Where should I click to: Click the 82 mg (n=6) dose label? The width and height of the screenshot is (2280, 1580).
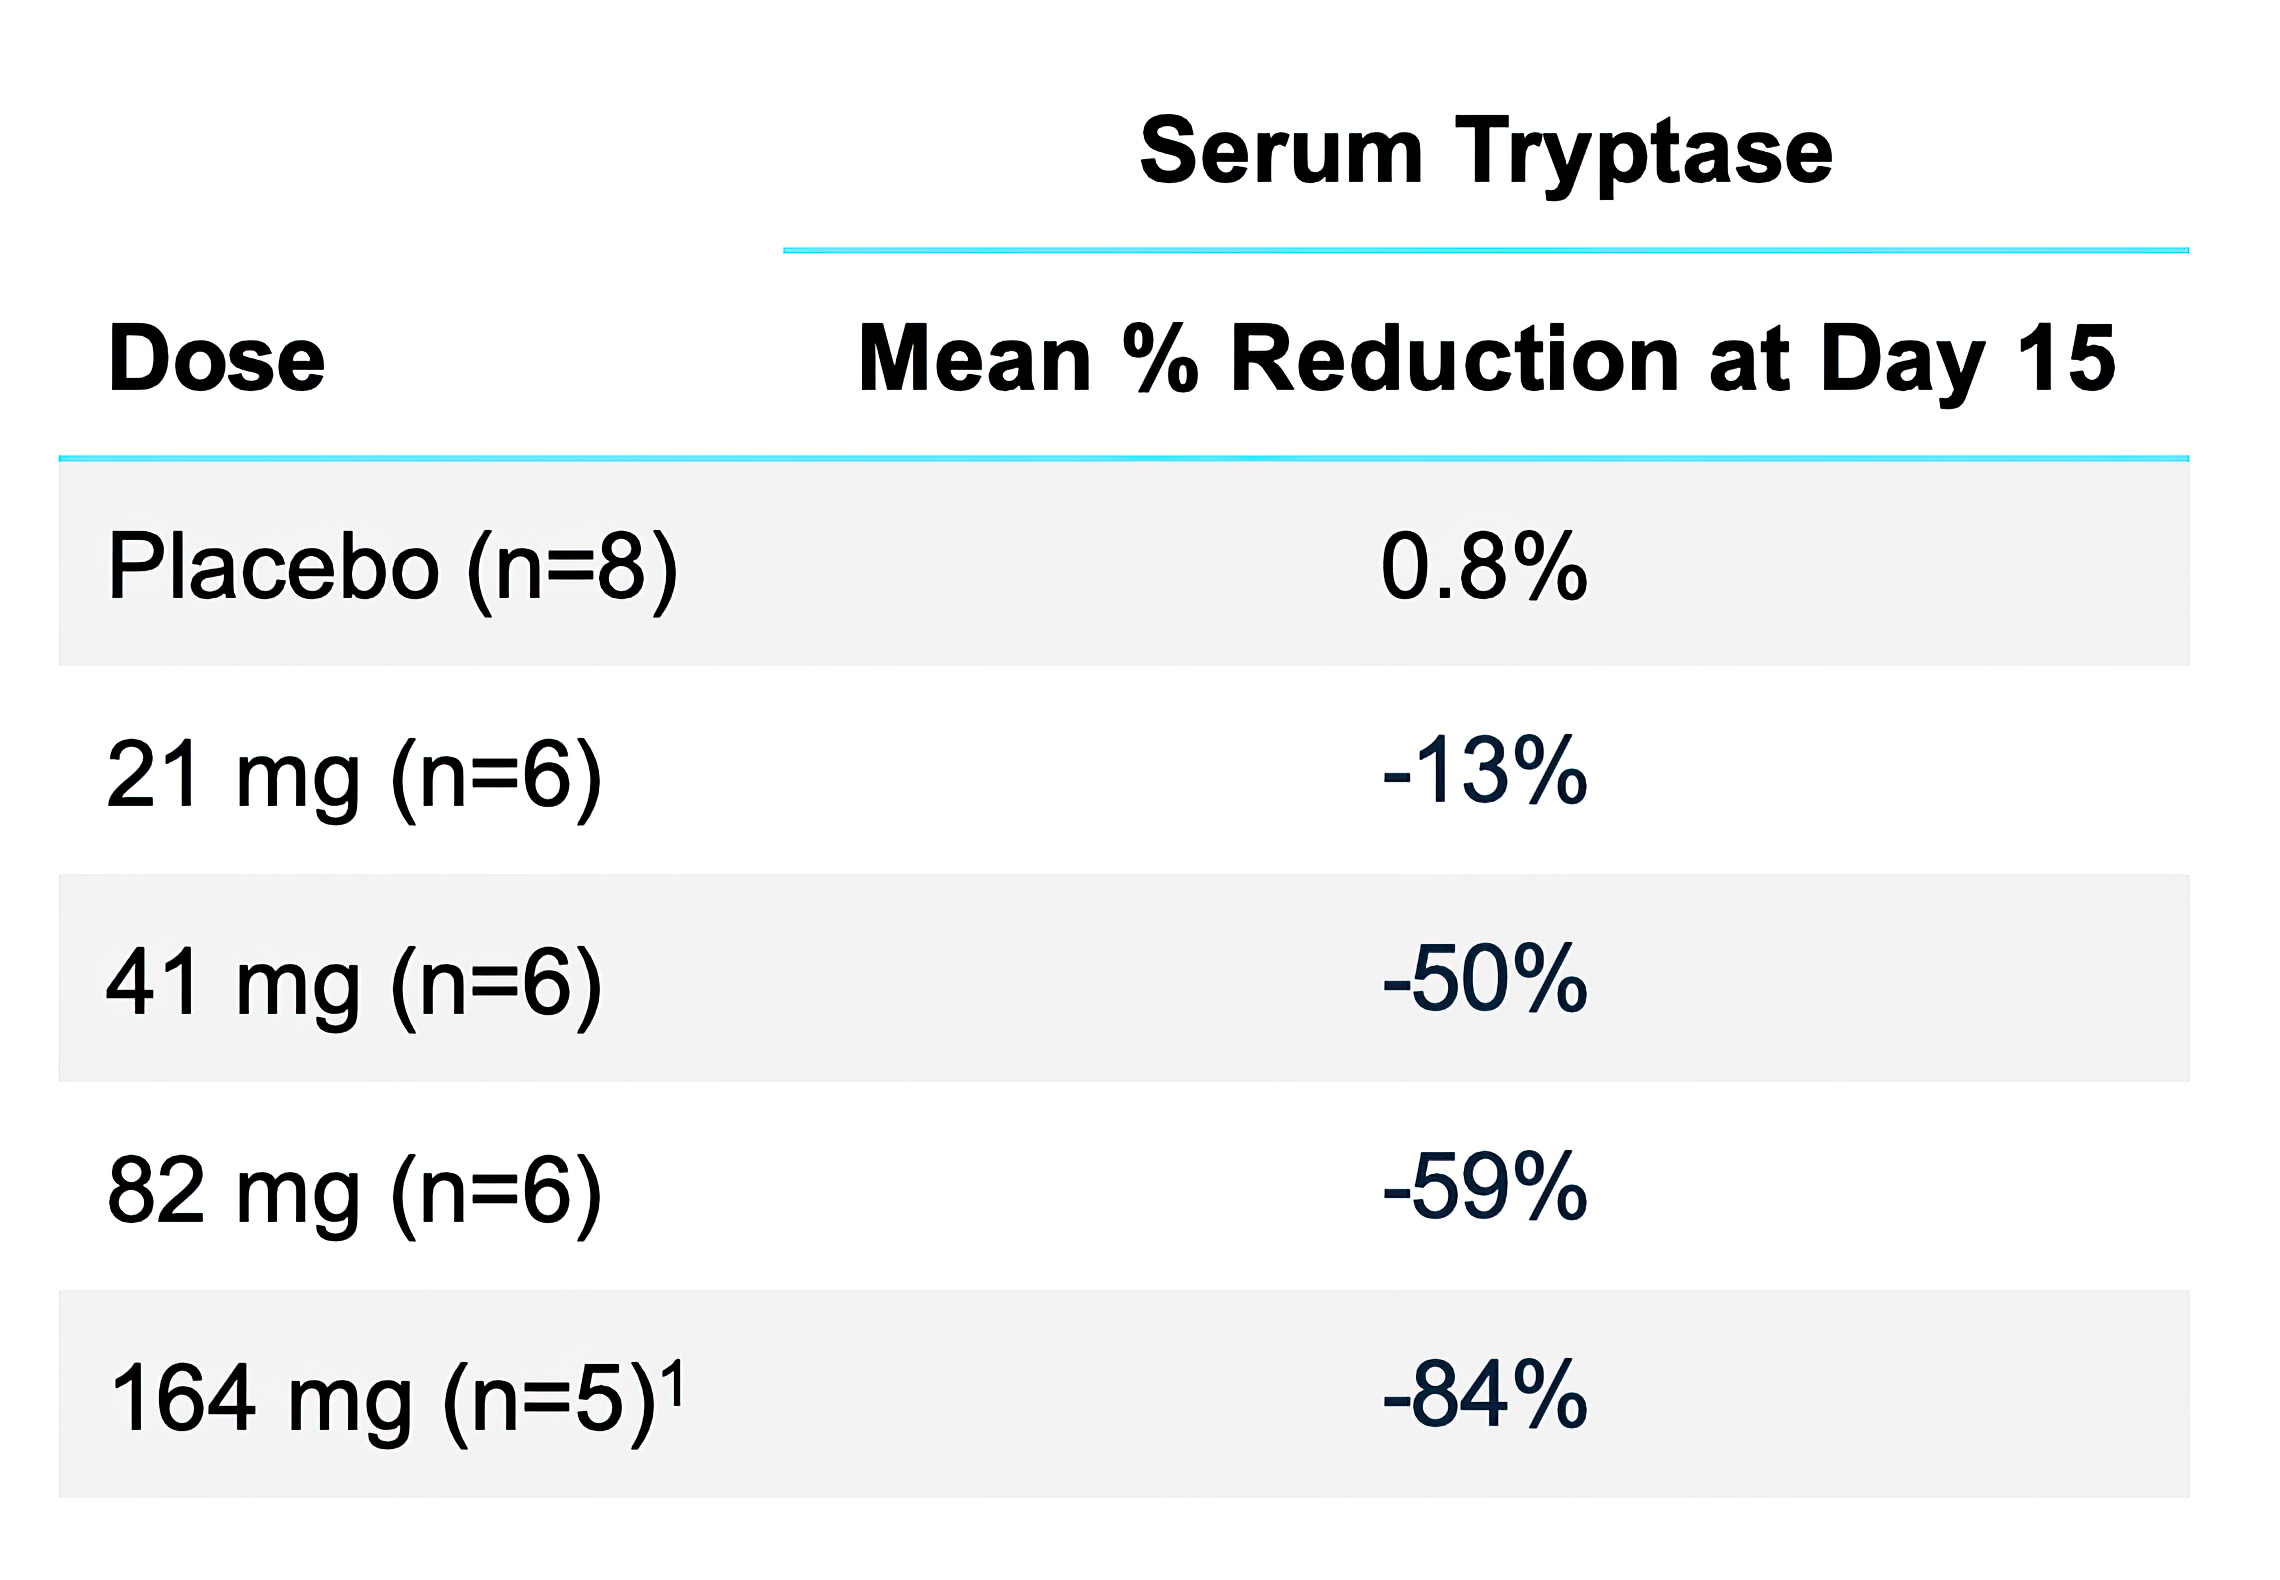point(354,1191)
